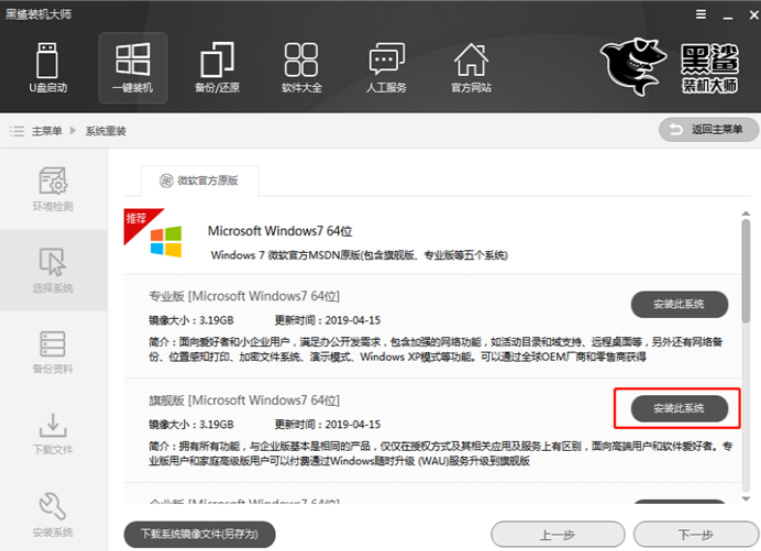This screenshot has width=761, height=551.
Task: Click the 下一步 button
Action: (x=696, y=534)
